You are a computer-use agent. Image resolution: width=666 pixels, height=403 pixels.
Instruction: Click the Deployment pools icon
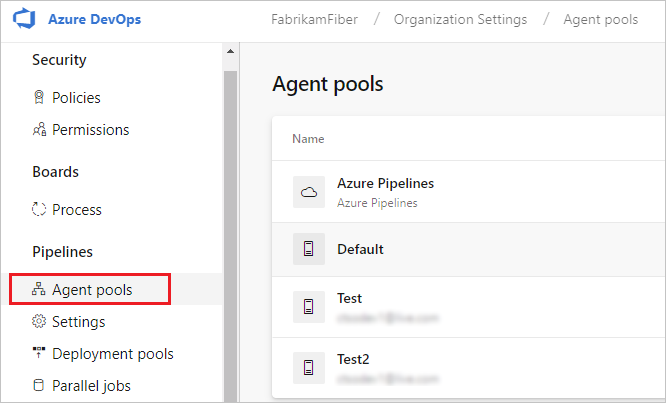click(40, 354)
